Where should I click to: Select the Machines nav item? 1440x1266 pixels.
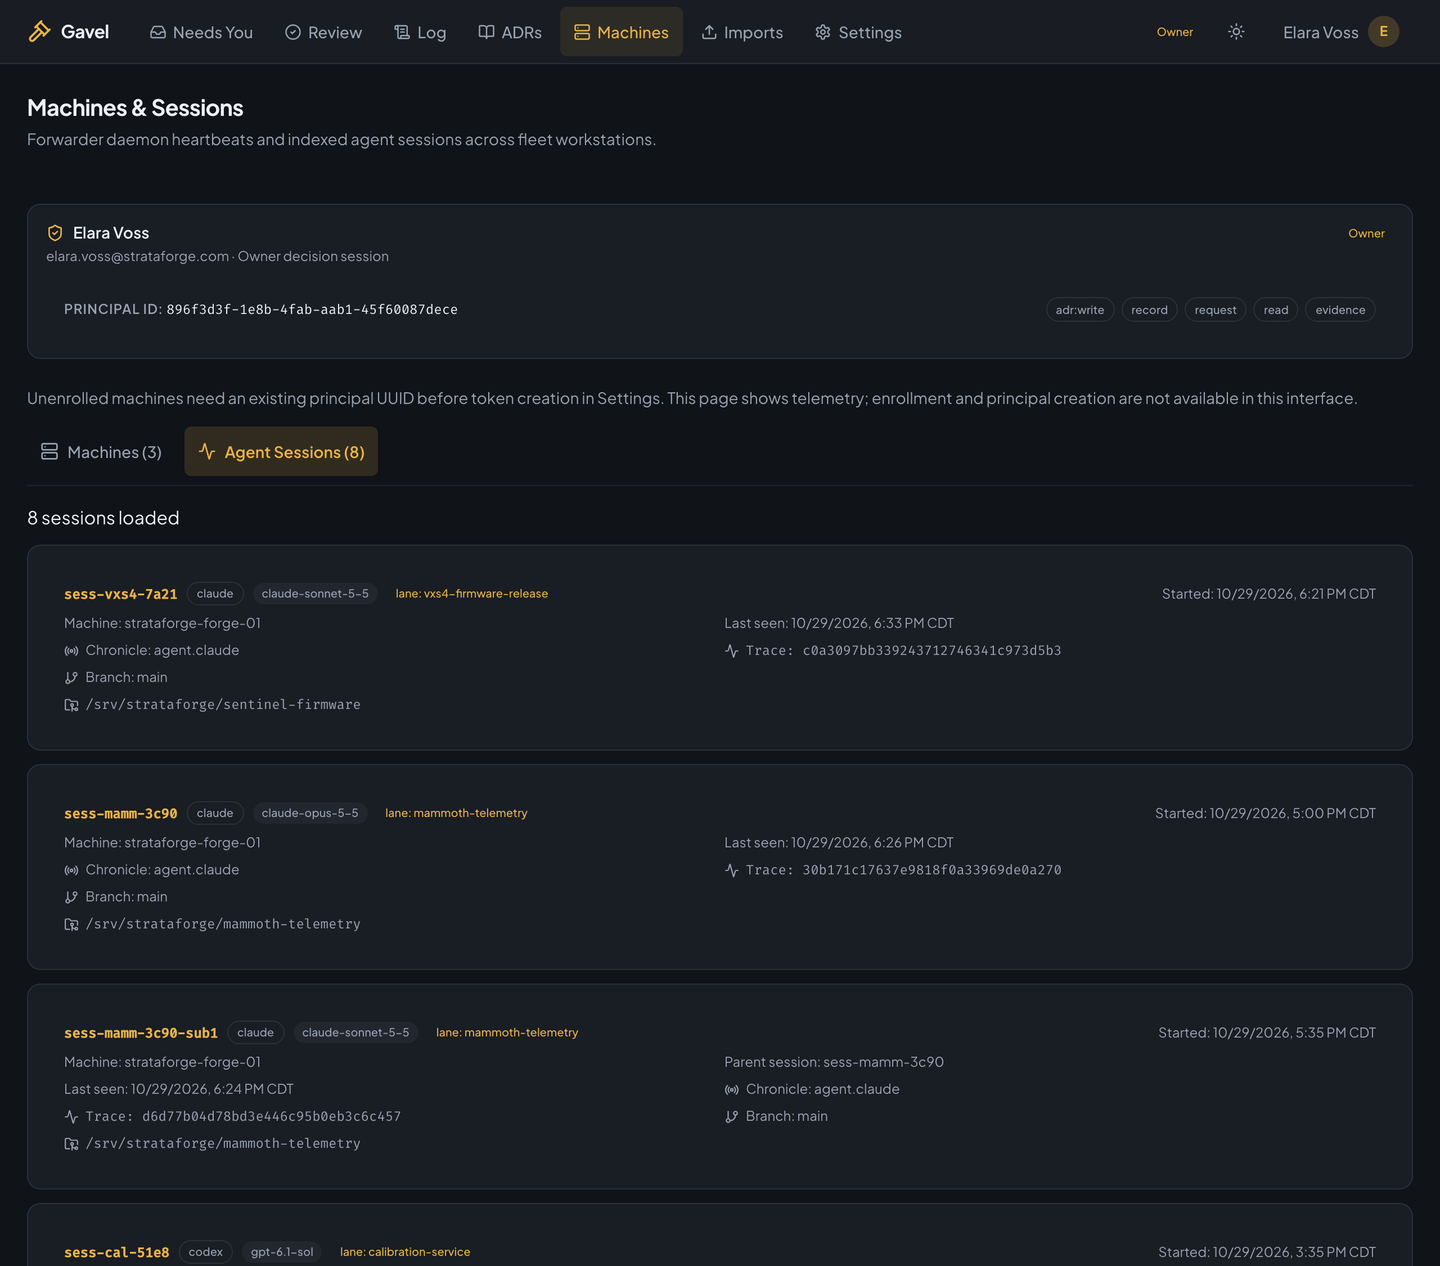[x=621, y=32]
